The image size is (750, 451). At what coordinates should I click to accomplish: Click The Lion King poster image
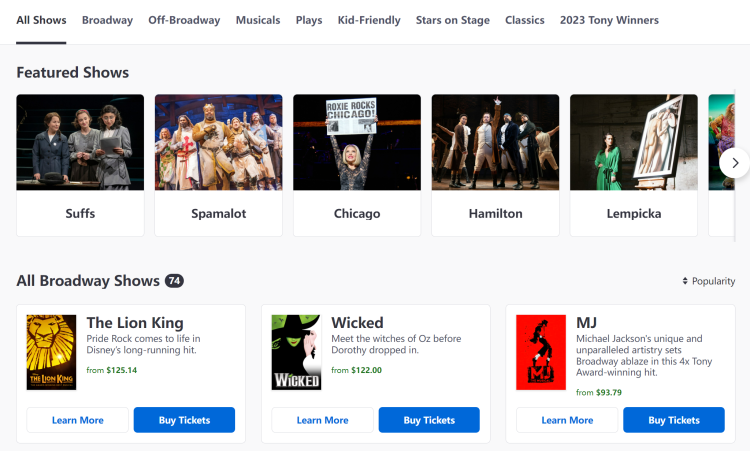click(x=51, y=352)
